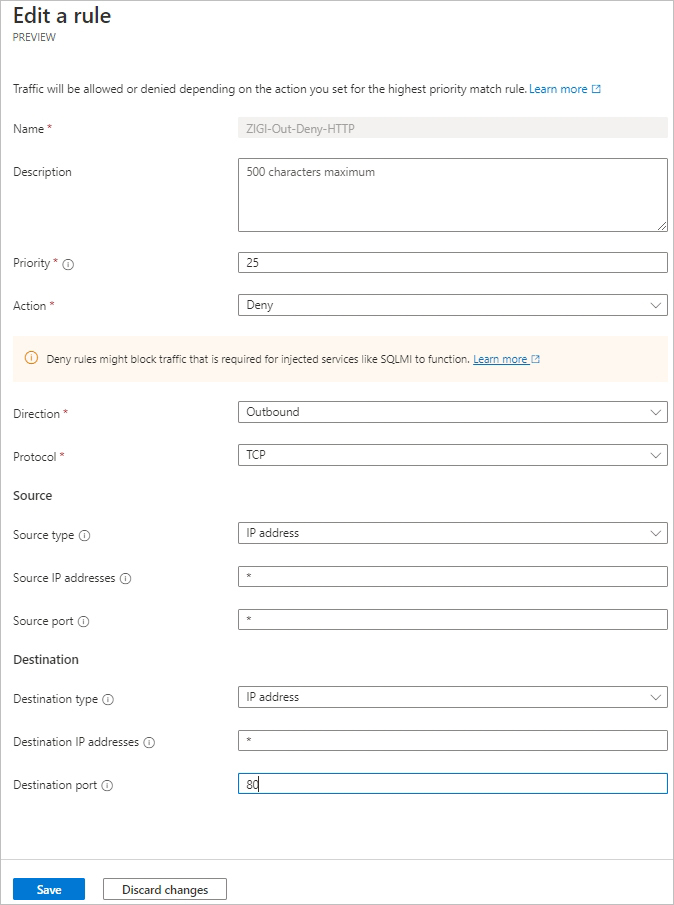This screenshot has width=674, height=905.
Task: Save the rule changes
Action: tap(49, 889)
